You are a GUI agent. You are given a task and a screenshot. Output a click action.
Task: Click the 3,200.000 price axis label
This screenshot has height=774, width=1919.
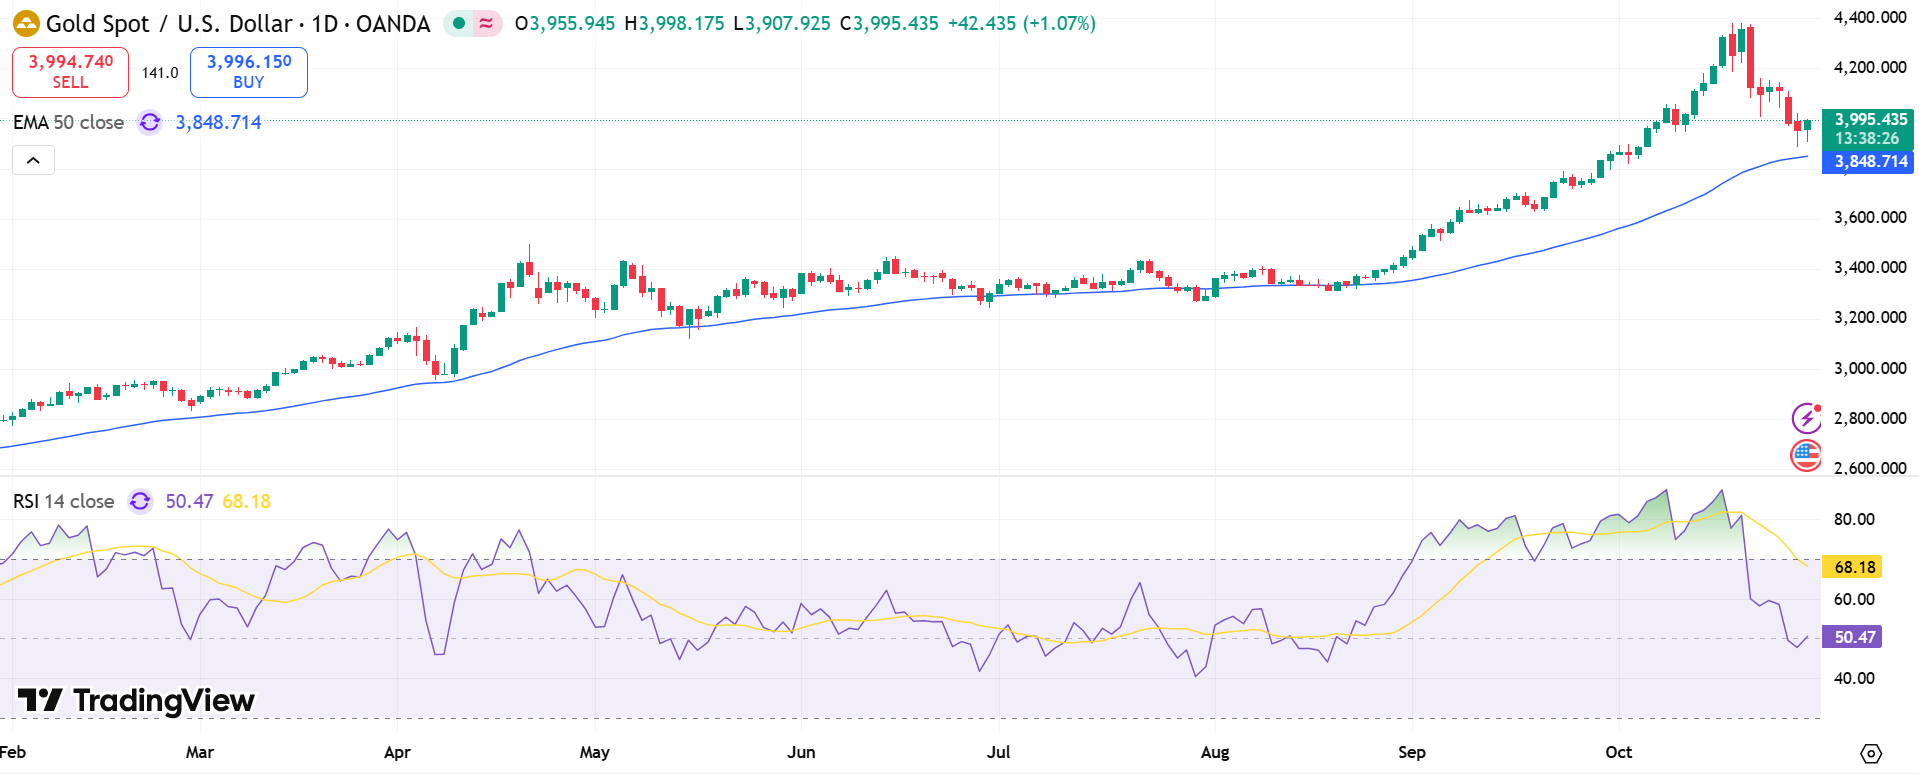(x=1870, y=317)
